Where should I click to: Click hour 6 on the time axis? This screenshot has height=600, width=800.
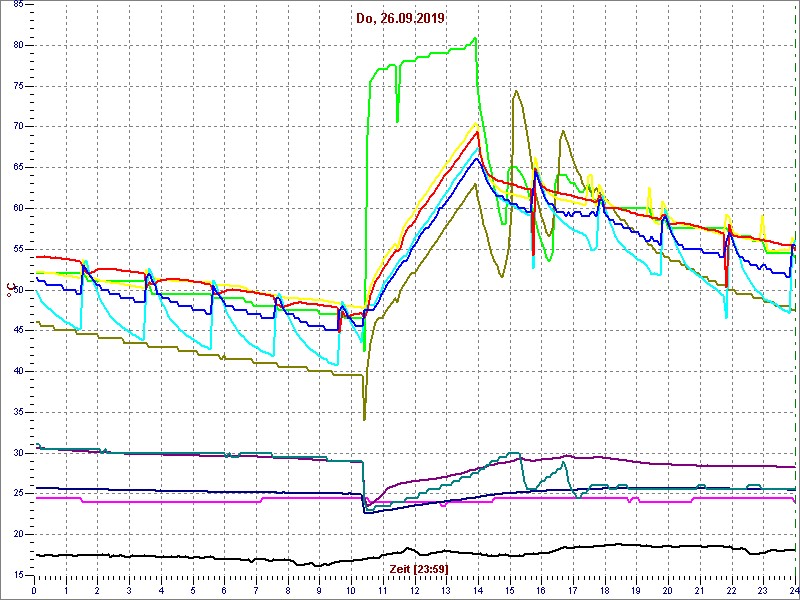click(x=224, y=590)
